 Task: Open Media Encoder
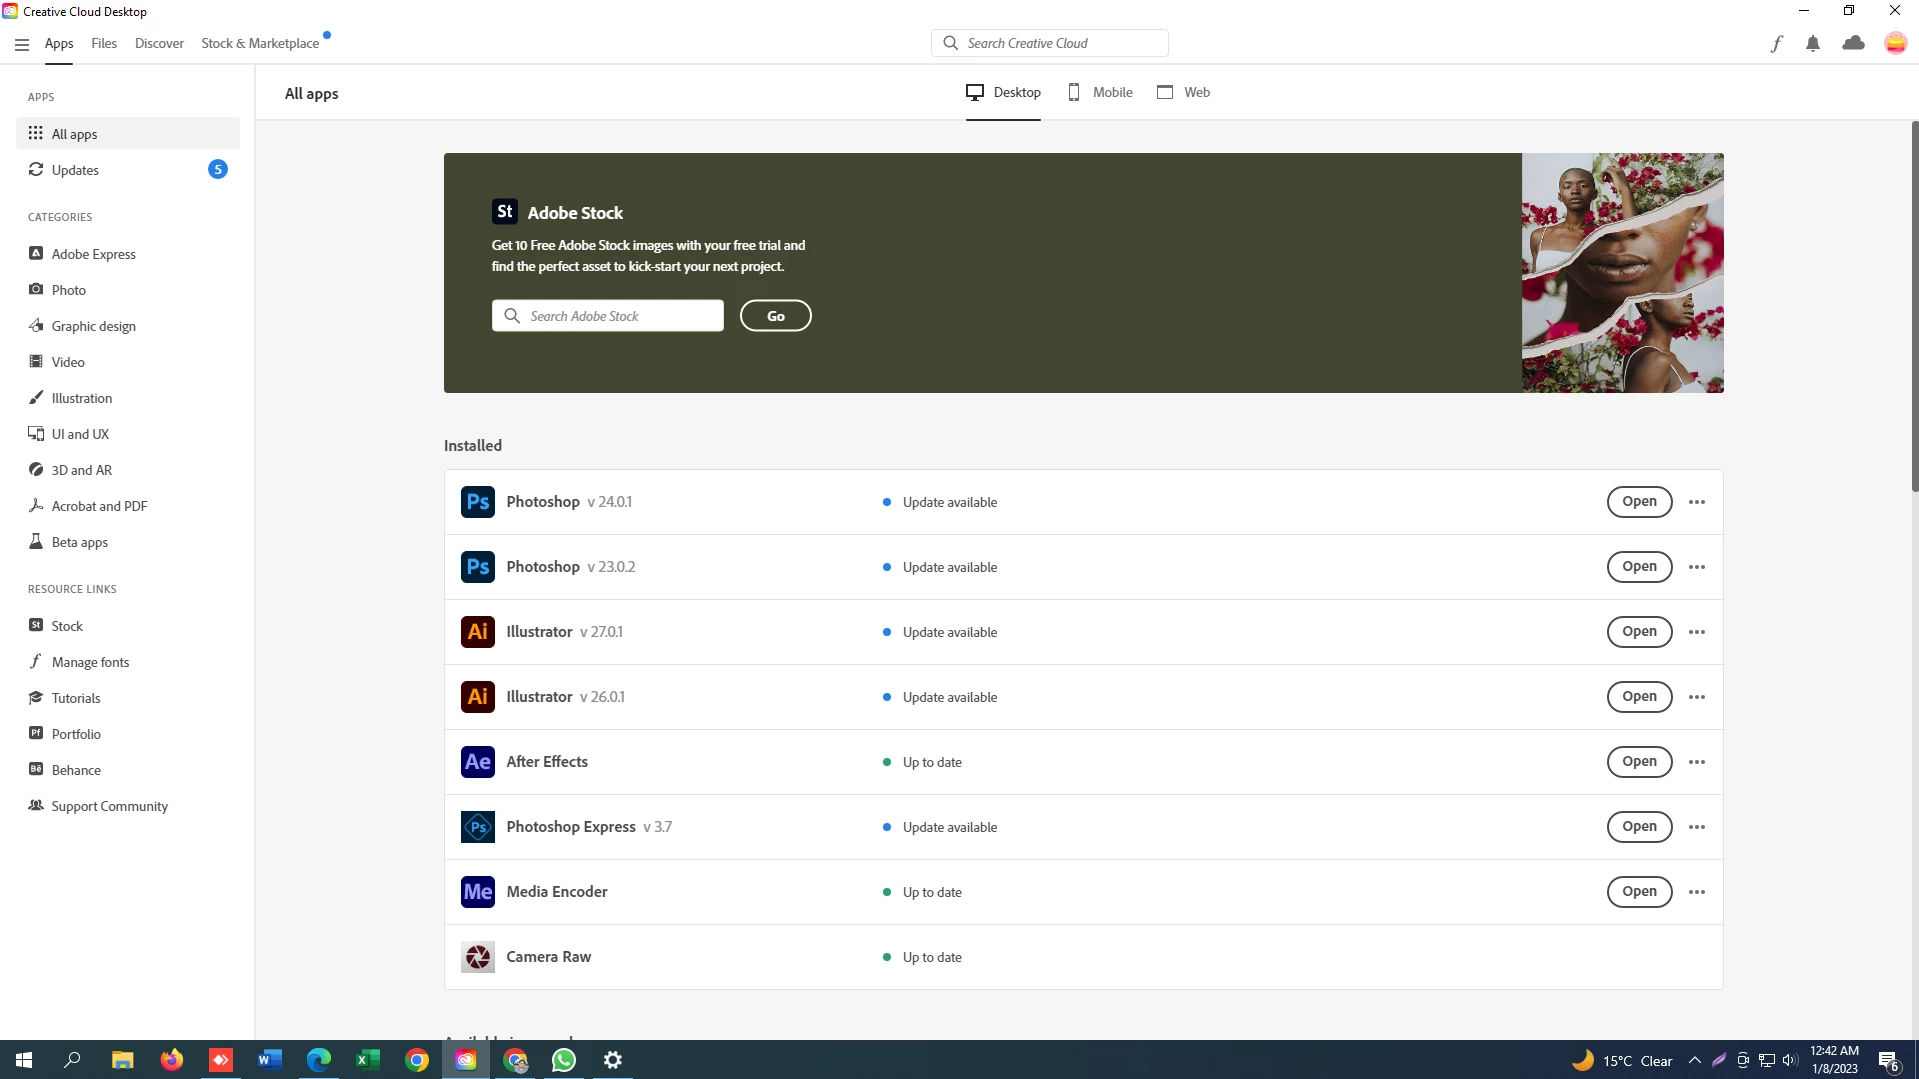[x=1640, y=892]
